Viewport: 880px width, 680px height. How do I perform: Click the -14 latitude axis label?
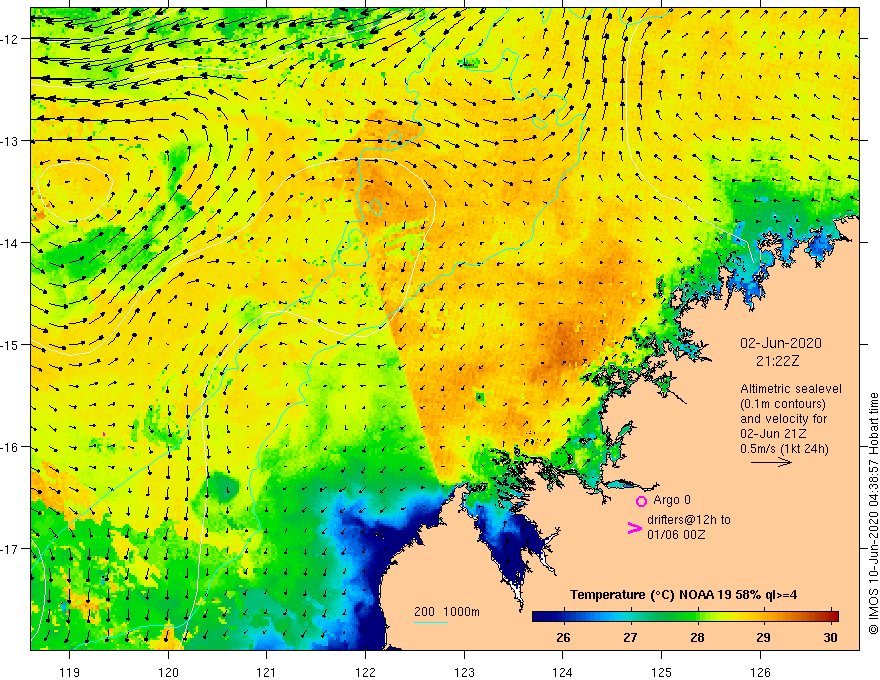(11, 243)
